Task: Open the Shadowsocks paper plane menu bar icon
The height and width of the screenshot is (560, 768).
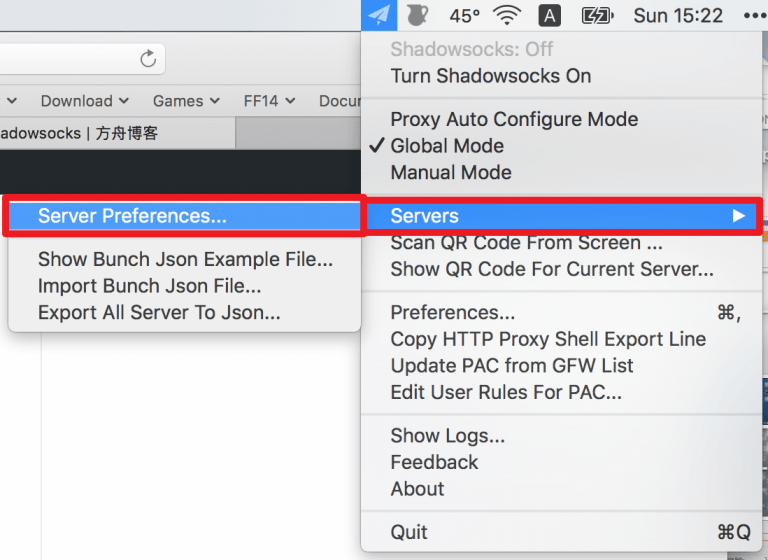Action: [x=379, y=15]
